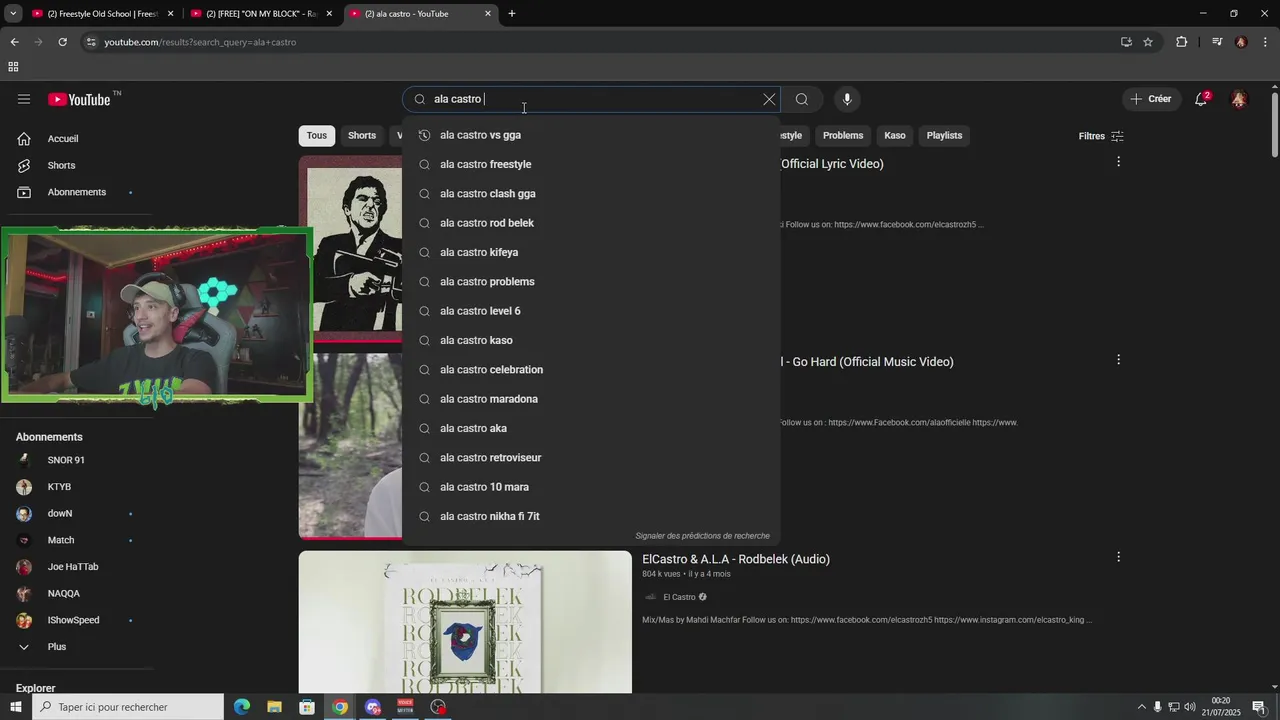The width and height of the screenshot is (1280, 720).
Task: Choose suggestion ala castro kaso
Action: pos(591,340)
